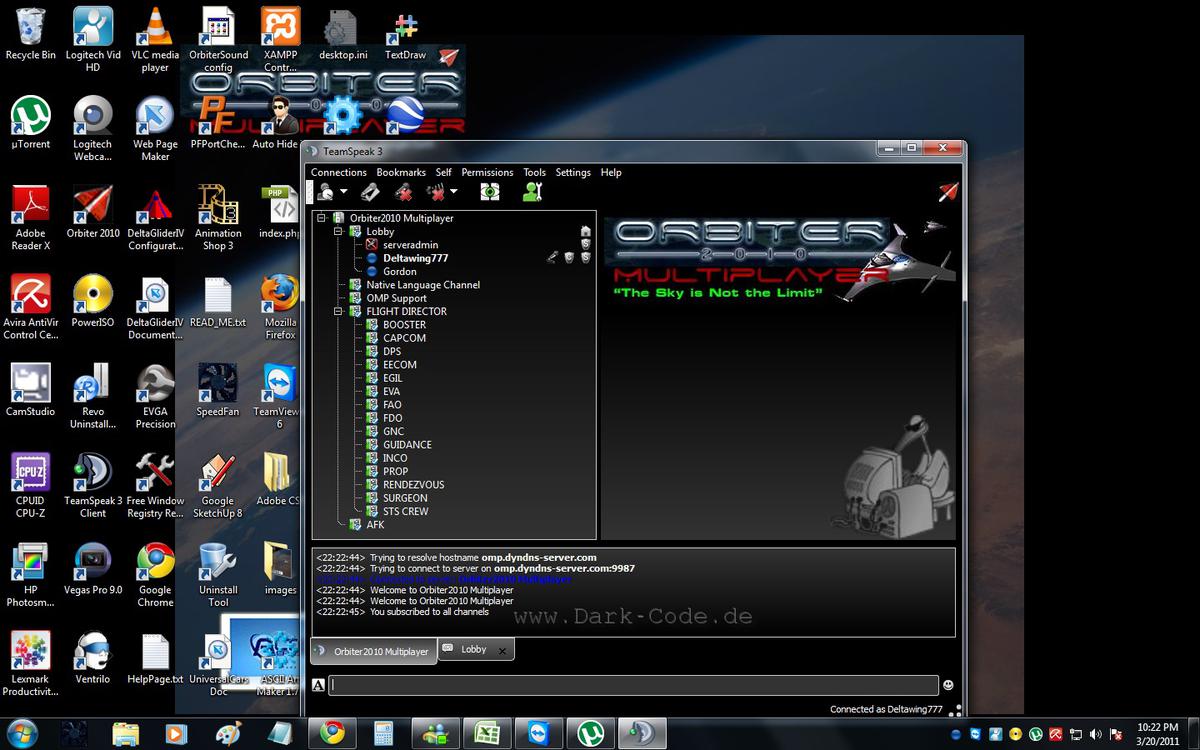Select the RENDEZVOUS channel
Screen dimensions: 1200x750
413,485
